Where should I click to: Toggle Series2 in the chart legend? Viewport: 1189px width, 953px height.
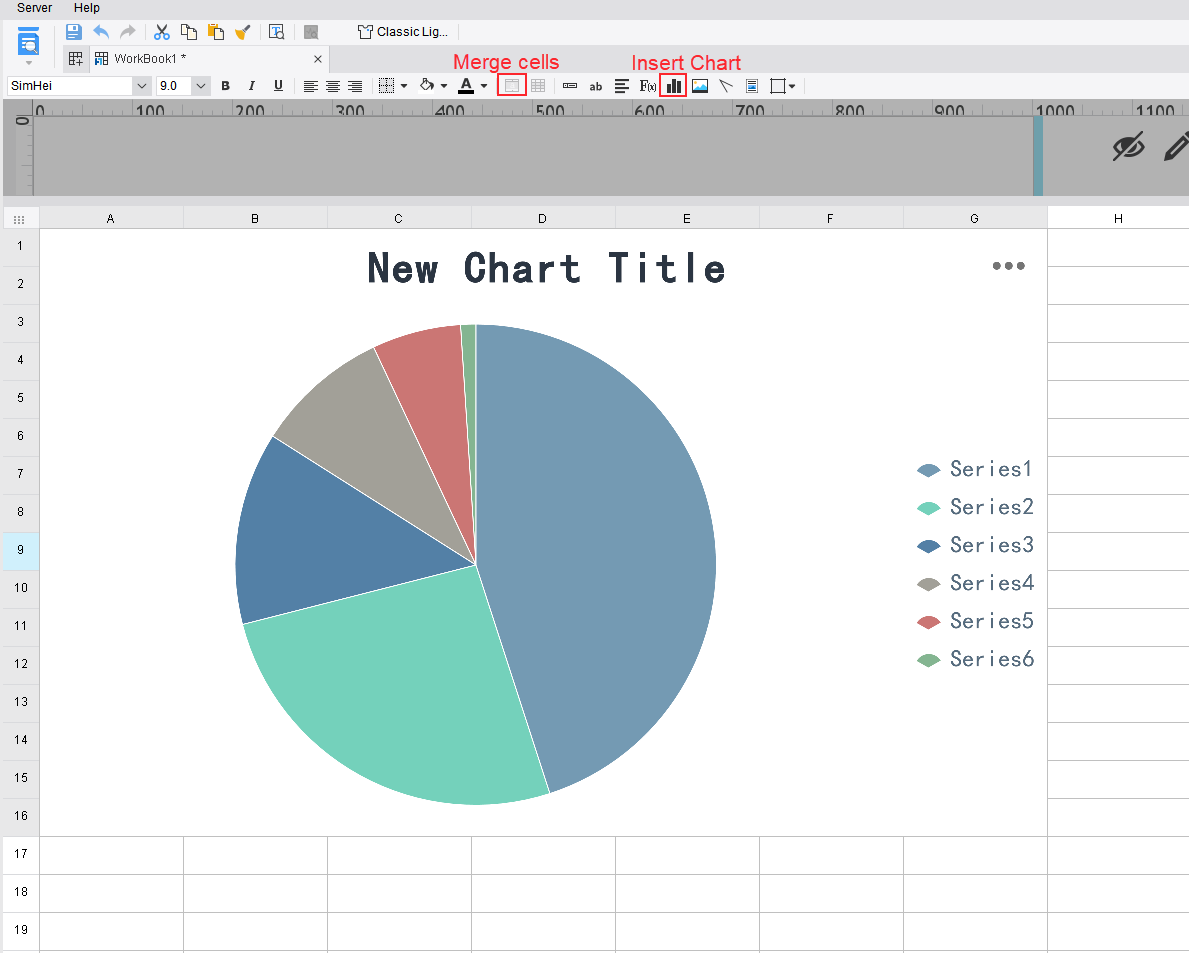(x=975, y=507)
